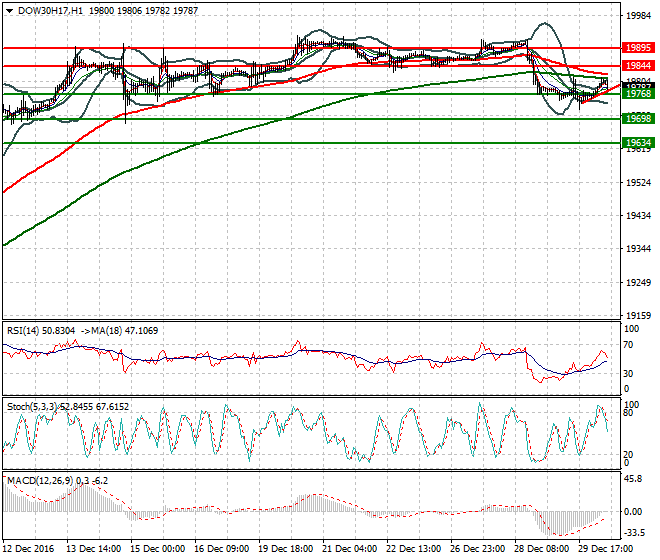Select the 19768 green support price label
This screenshot has height=560, width=660.
click(638, 93)
